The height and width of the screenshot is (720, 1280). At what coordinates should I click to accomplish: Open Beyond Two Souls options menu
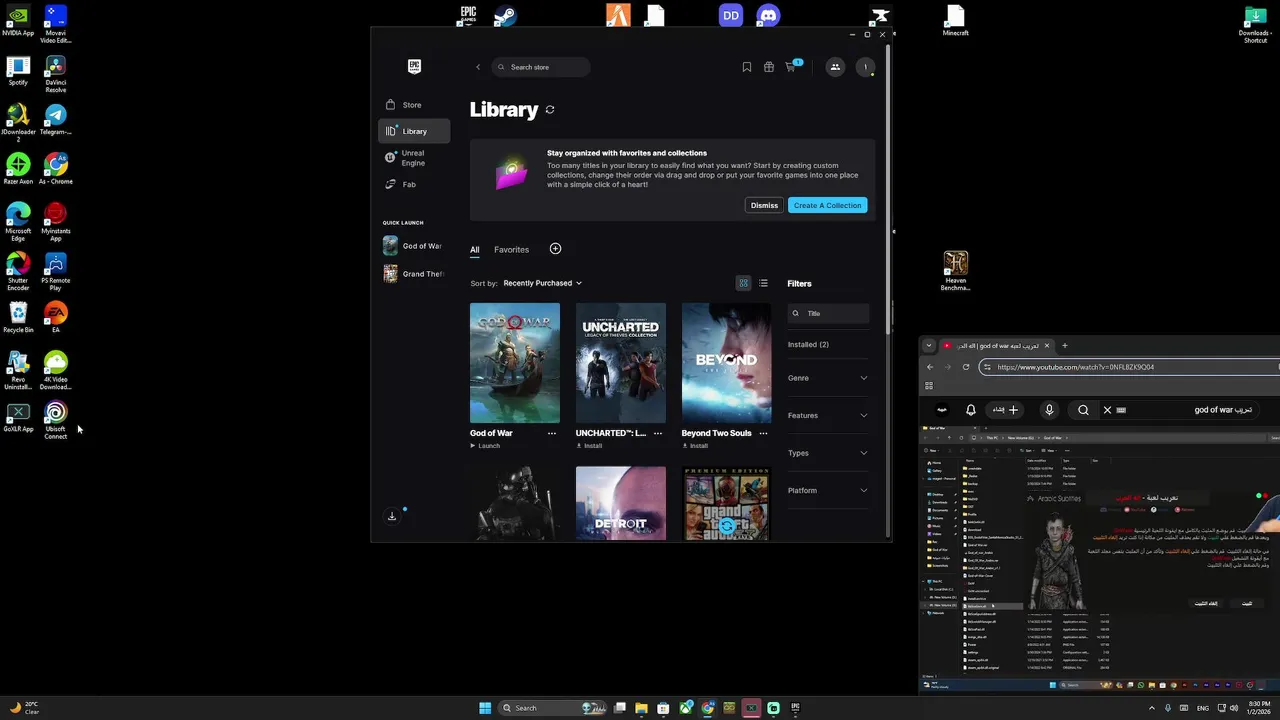[764, 433]
